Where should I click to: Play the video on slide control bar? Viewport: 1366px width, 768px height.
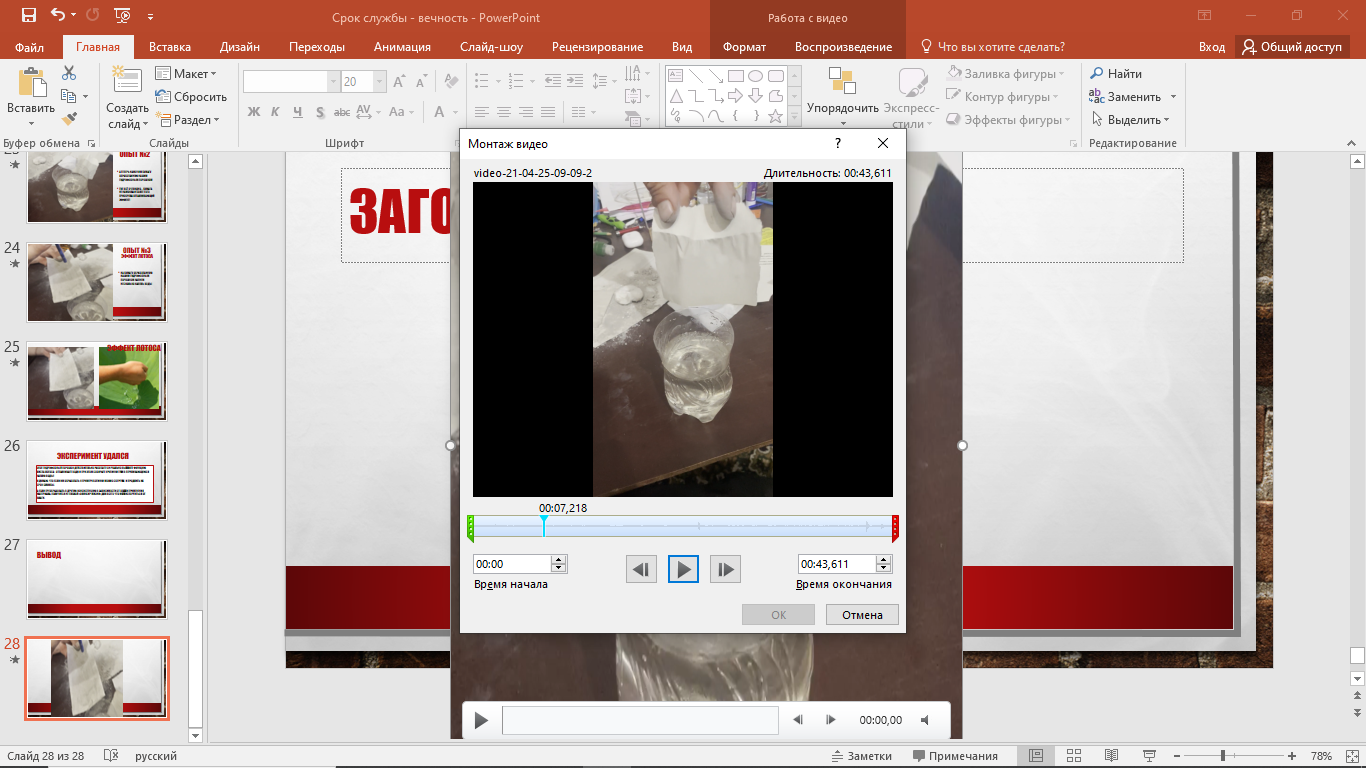[x=481, y=720]
